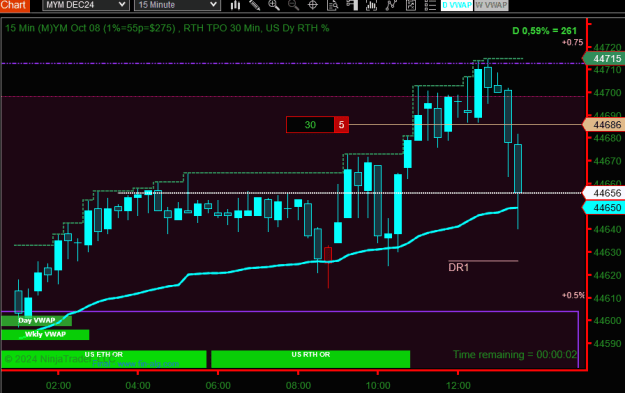Open the 15 Minute interval dropdown

(x=177, y=5)
